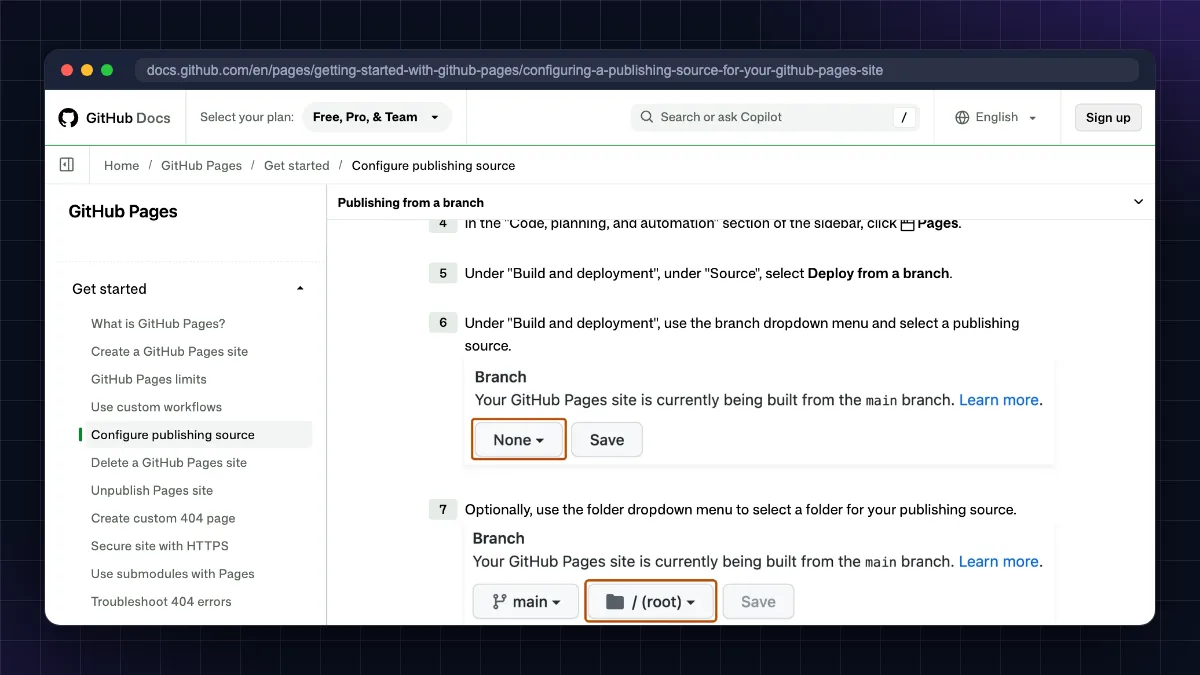Click the green maximize window dot
Image resolution: width=1200 pixels, height=675 pixels.
[107, 70]
